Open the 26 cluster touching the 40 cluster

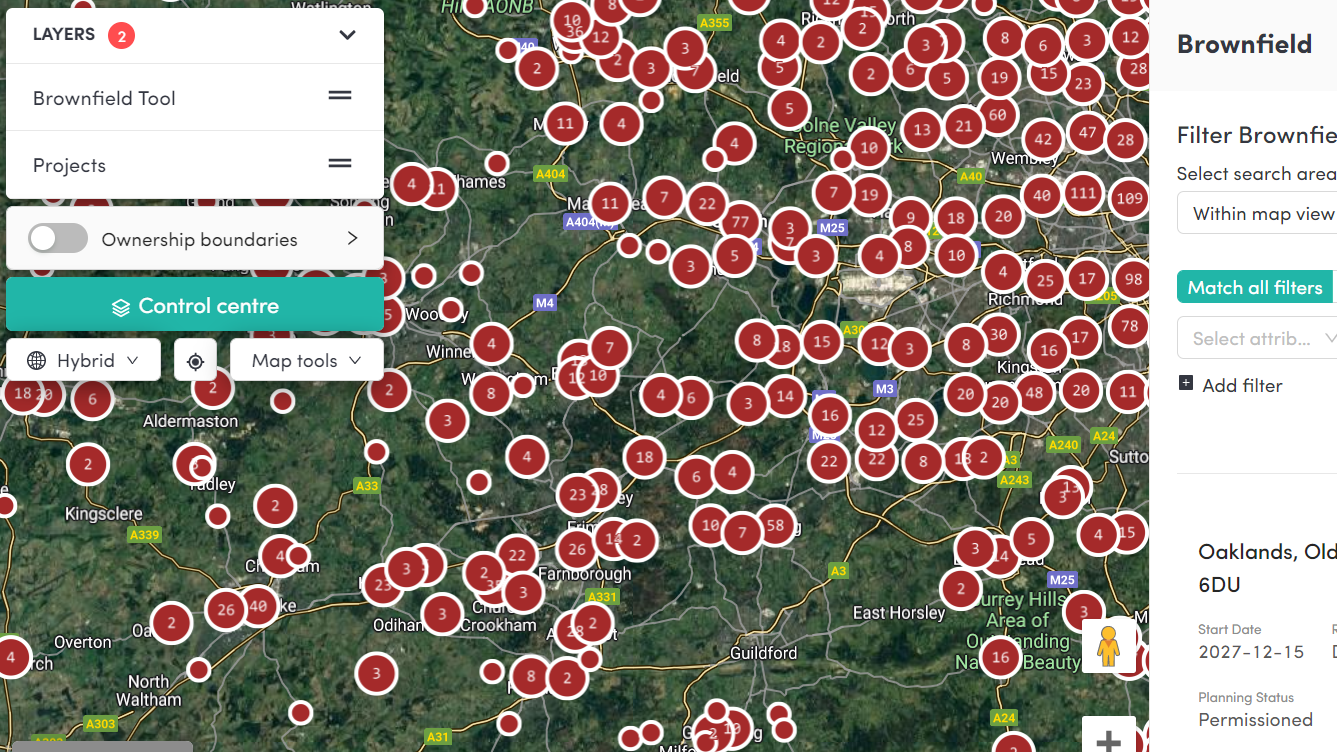pos(226,609)
